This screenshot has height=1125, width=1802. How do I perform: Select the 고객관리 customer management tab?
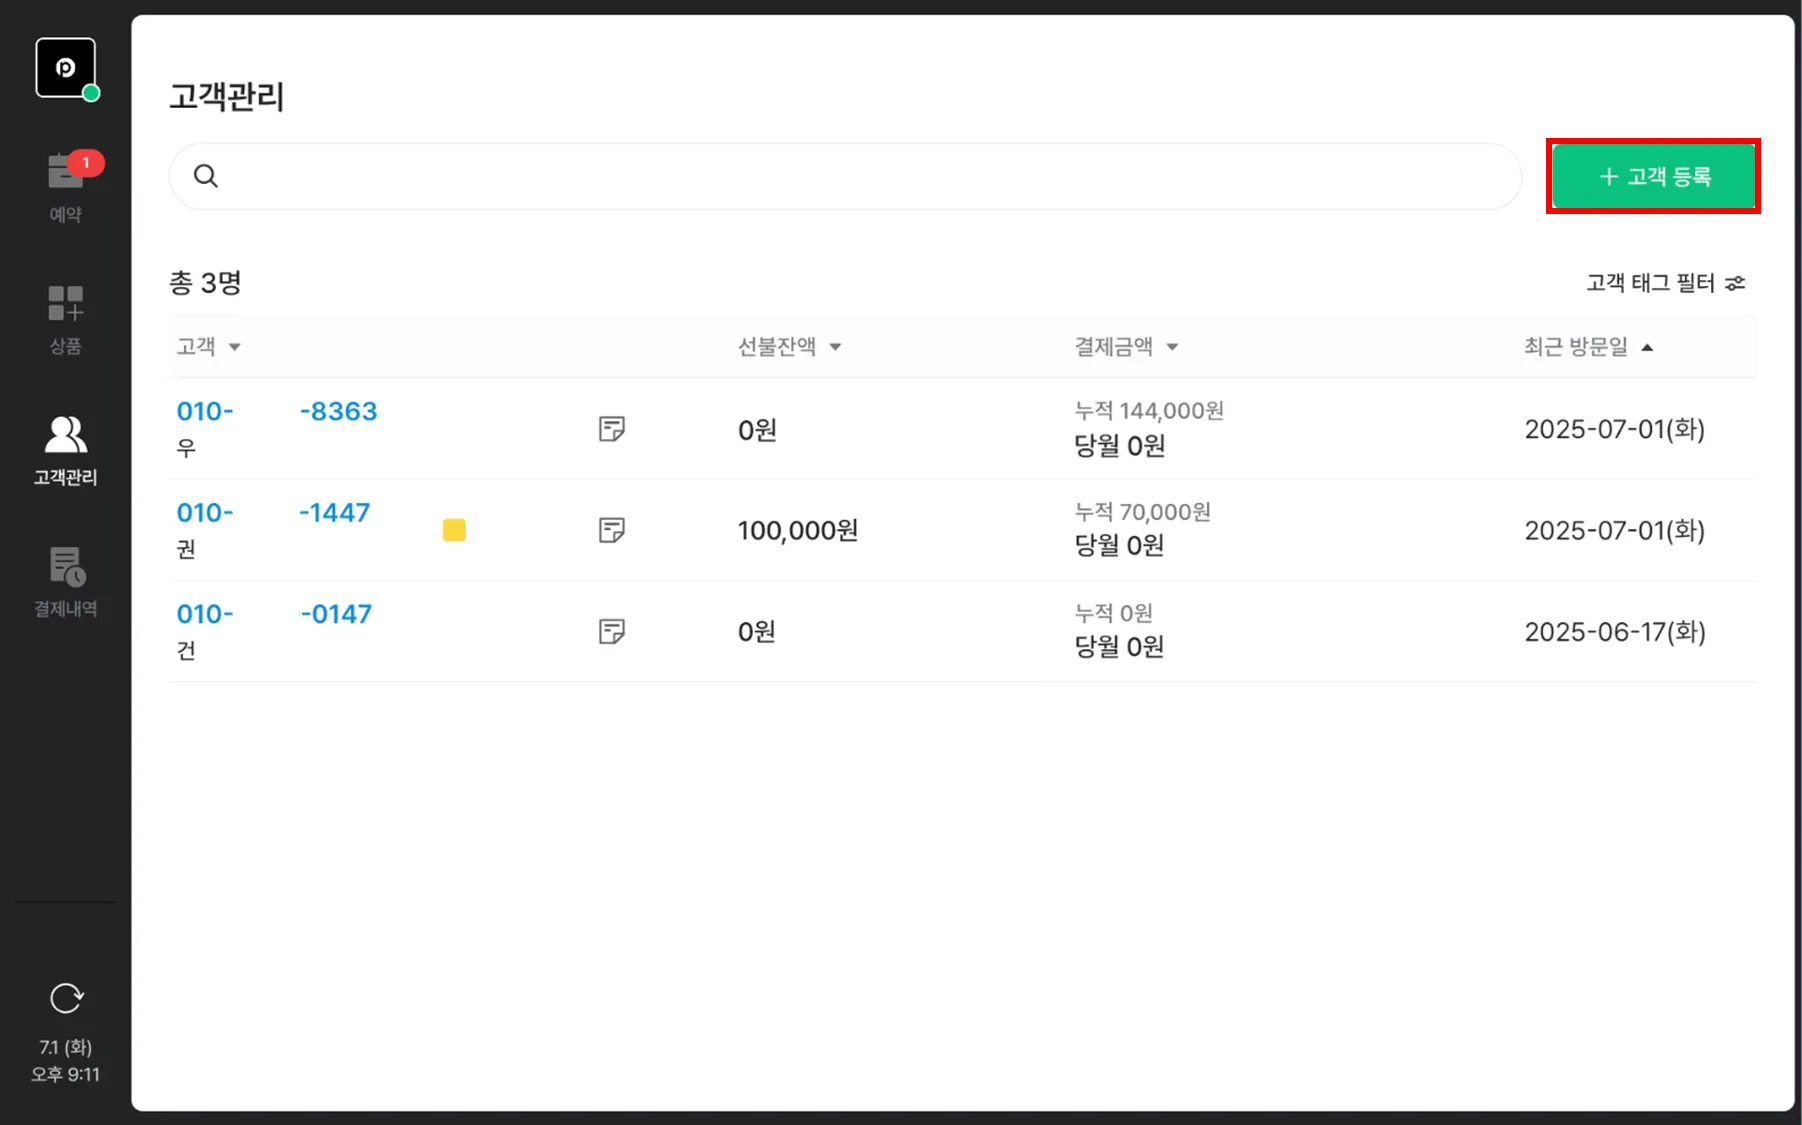pos(66,450)
